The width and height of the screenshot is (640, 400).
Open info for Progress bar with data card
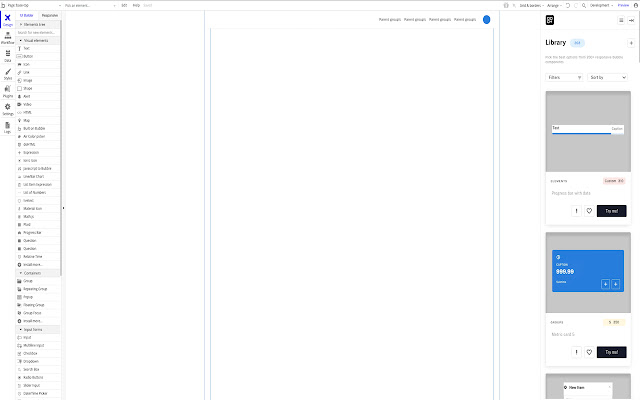click(576, 211)
